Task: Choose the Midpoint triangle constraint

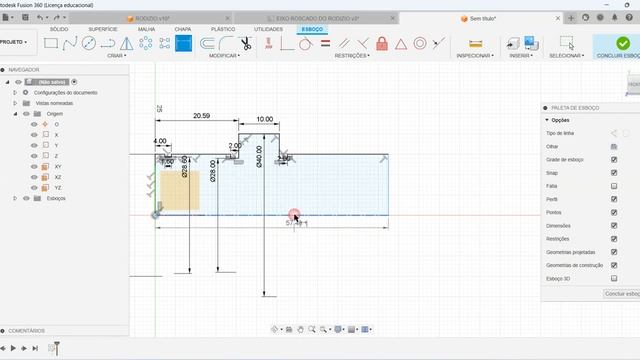Action: (x=401, y=44)
